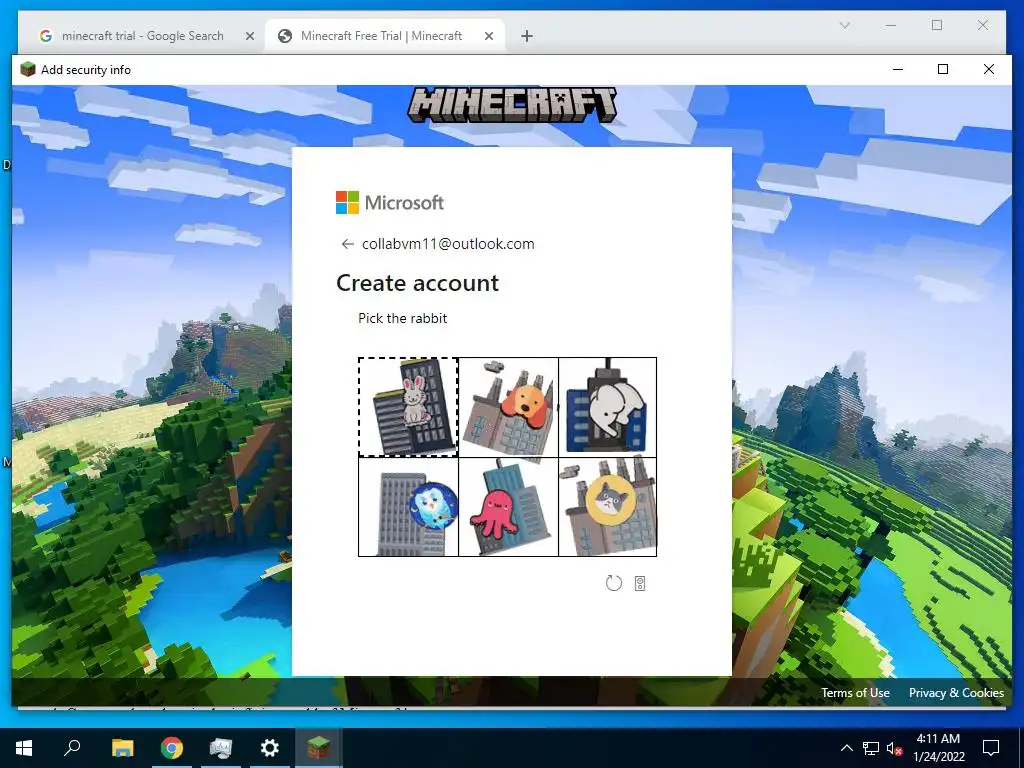Open Windows taskbar search
Screen dimensions: 1024x768
pos(72,748)
